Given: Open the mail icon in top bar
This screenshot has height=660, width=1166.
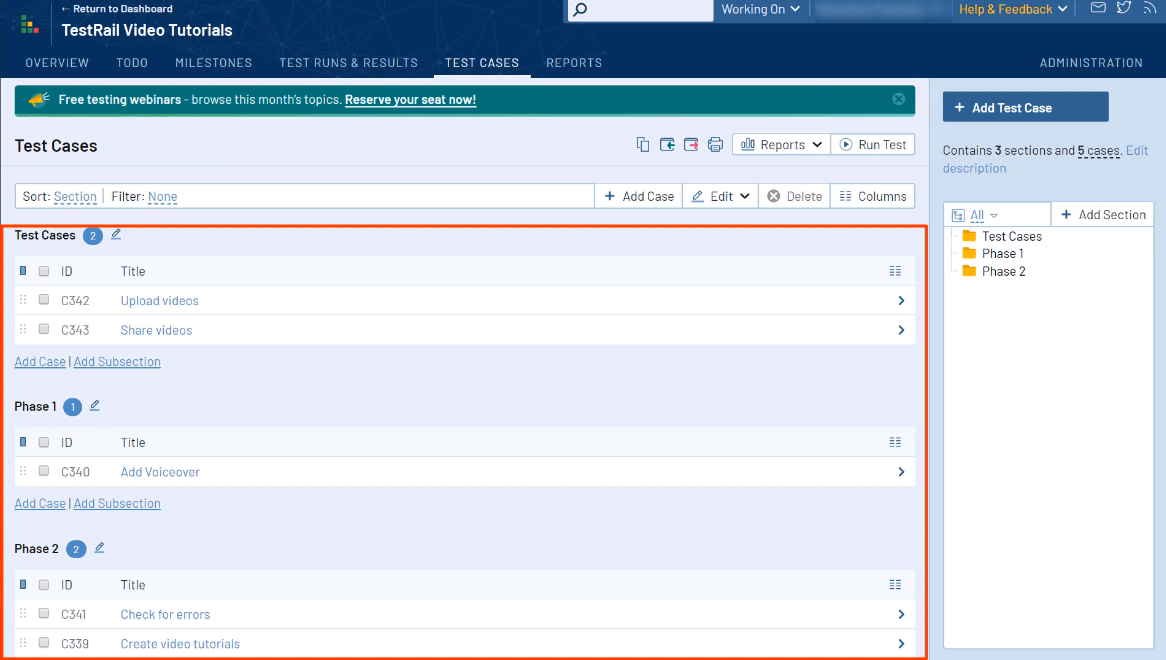Looking at the screenshot, I should (x=1098, y=9).
